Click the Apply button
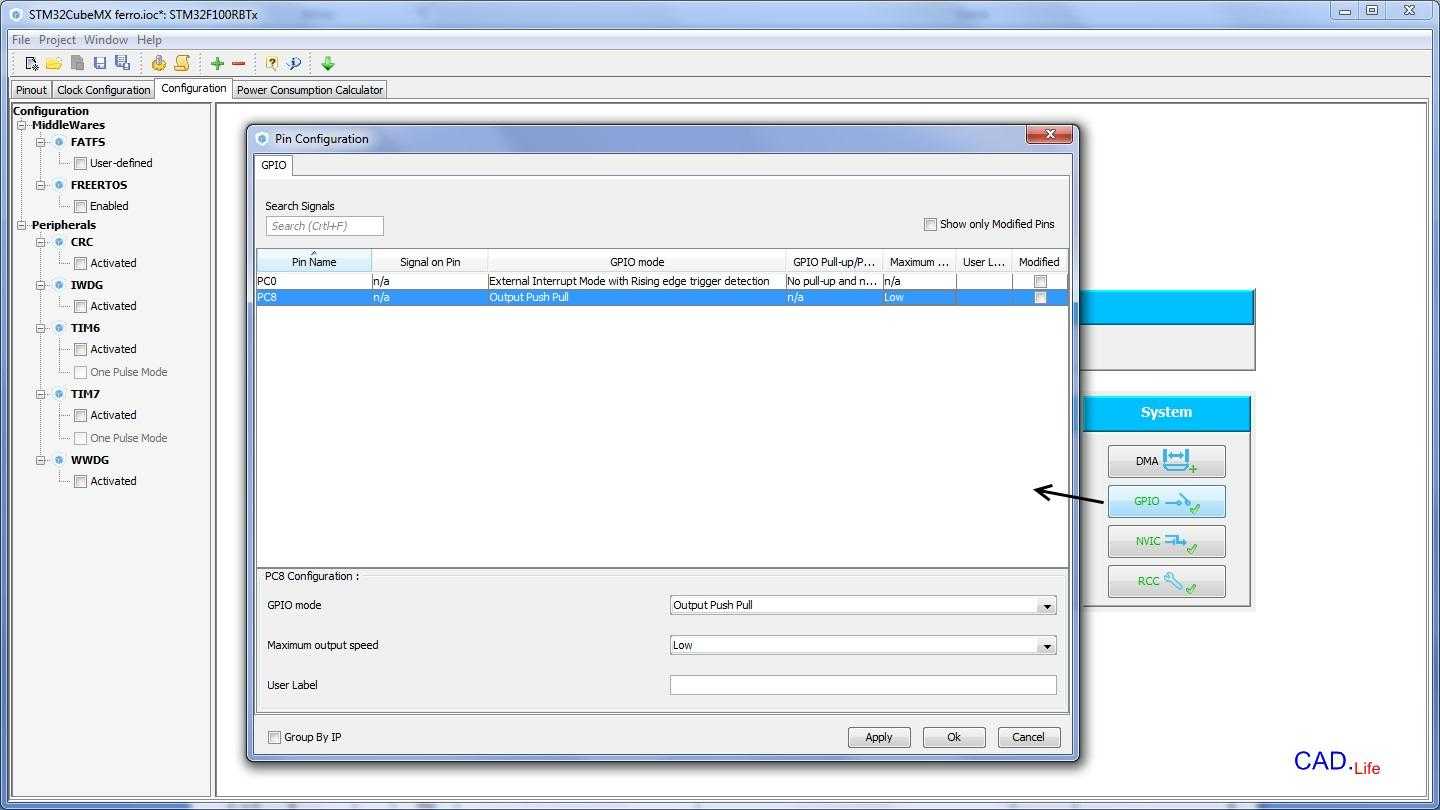Image resolution: width=1440 pixels, height=810 pixels. pyautogui.click(x=878, y=737)
